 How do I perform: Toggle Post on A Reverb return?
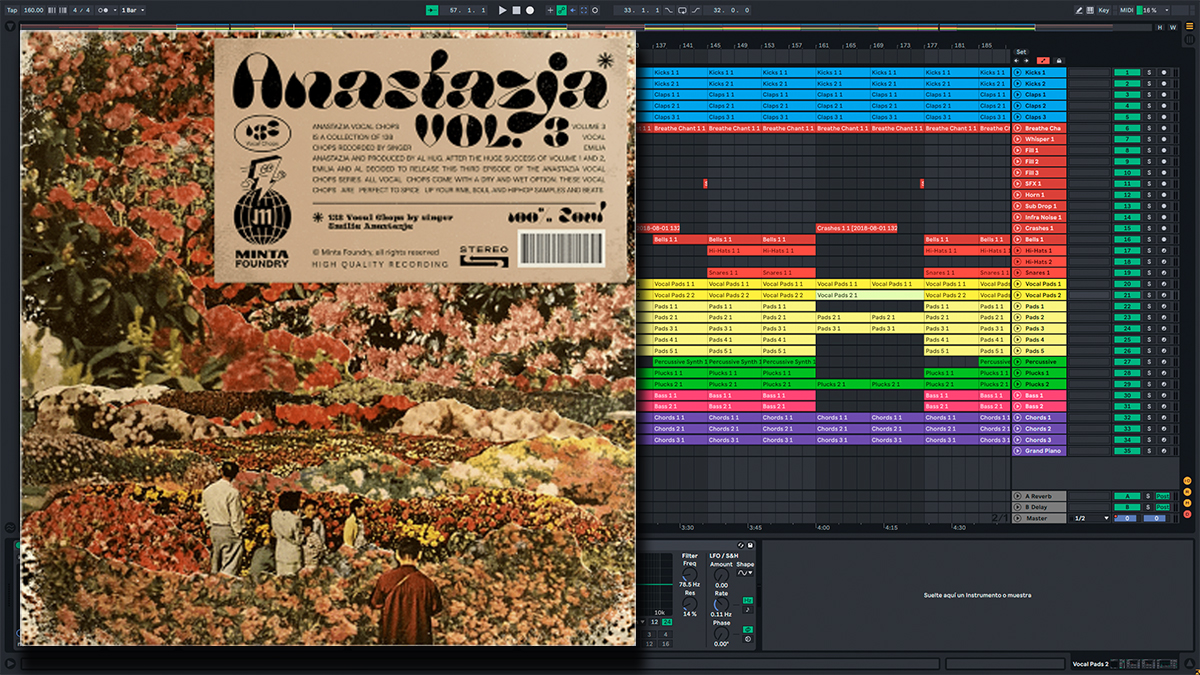click(1163, 496)
